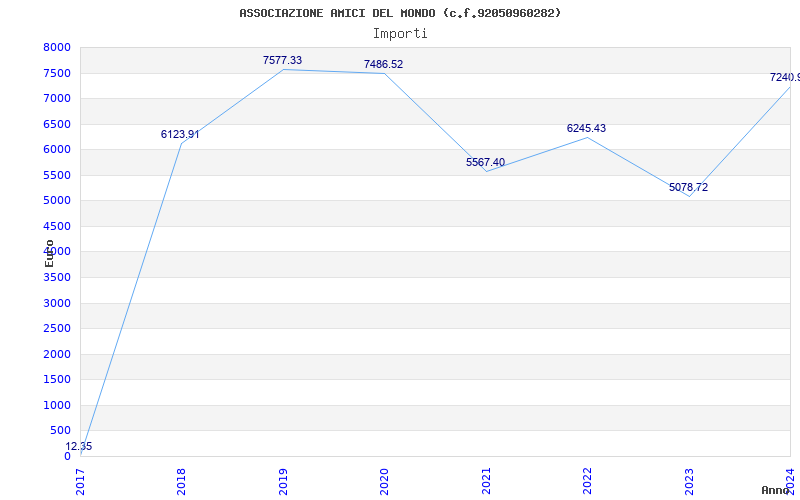The image size is (800, 500).
Task: Select the 7577.33 data label
Action: tap(282, 60)
